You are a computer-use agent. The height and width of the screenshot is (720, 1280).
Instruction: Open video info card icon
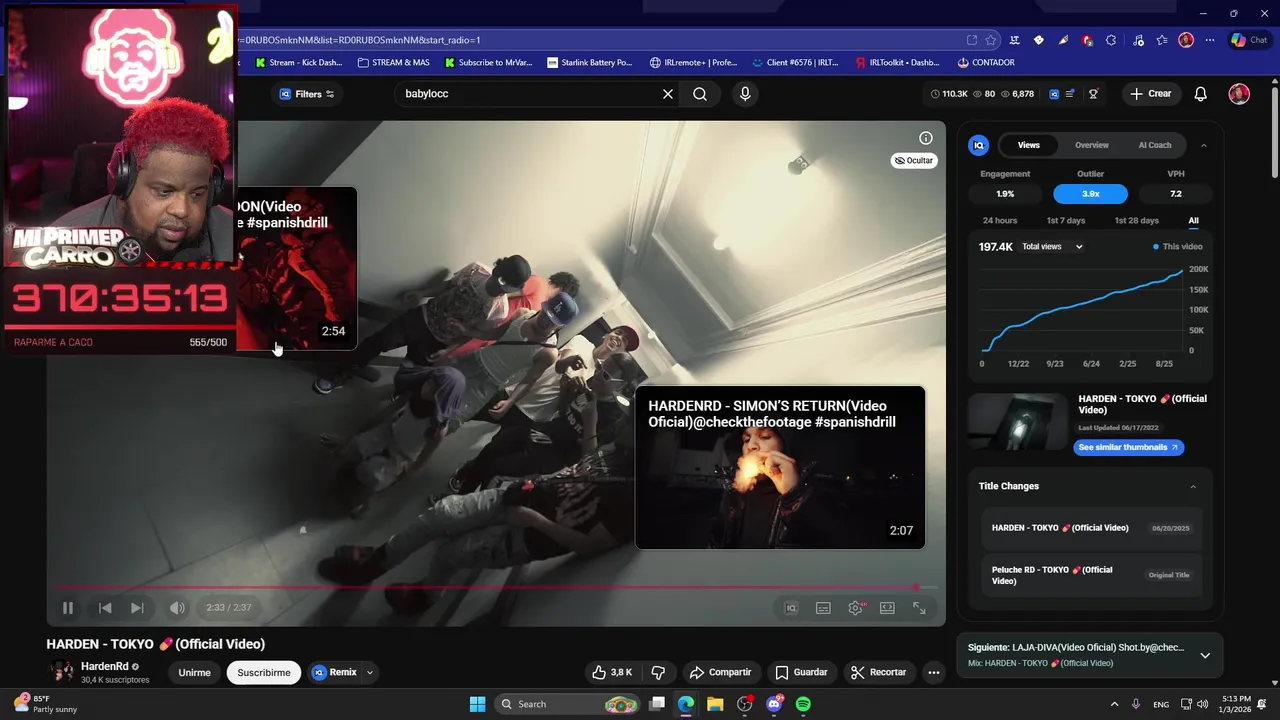[926, 138]
